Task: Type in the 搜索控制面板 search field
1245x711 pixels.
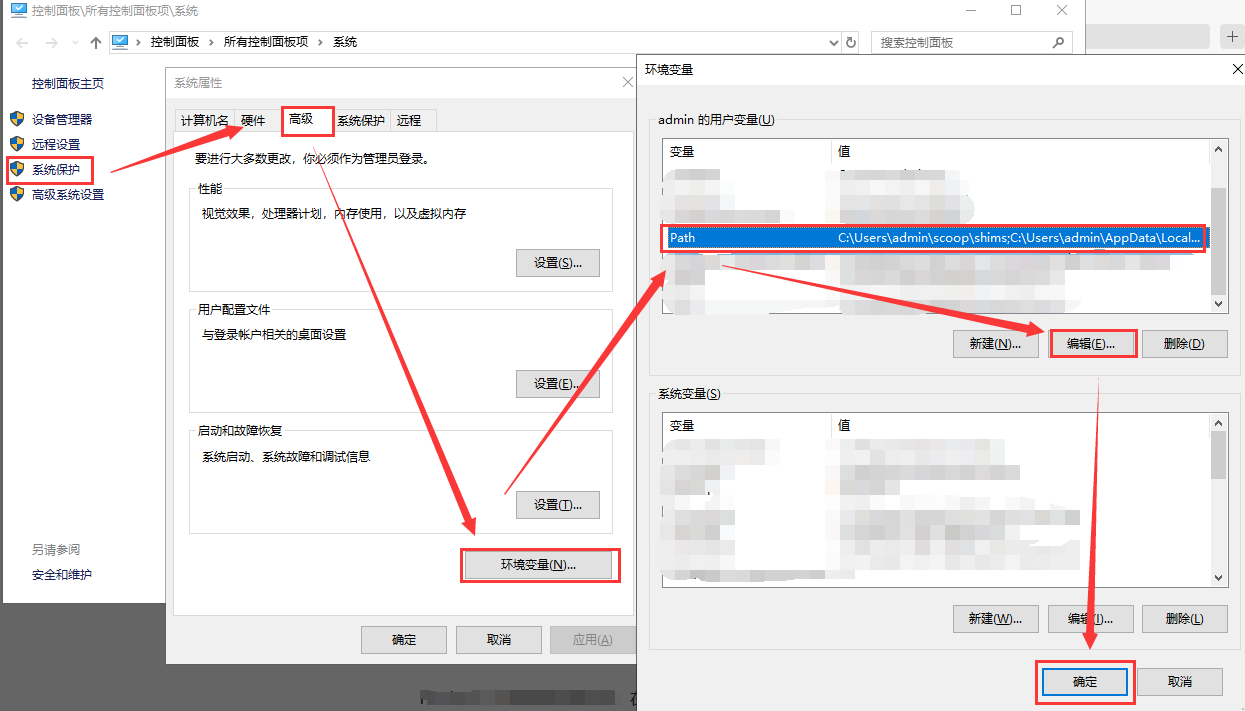Action: (x=960, y=43)
